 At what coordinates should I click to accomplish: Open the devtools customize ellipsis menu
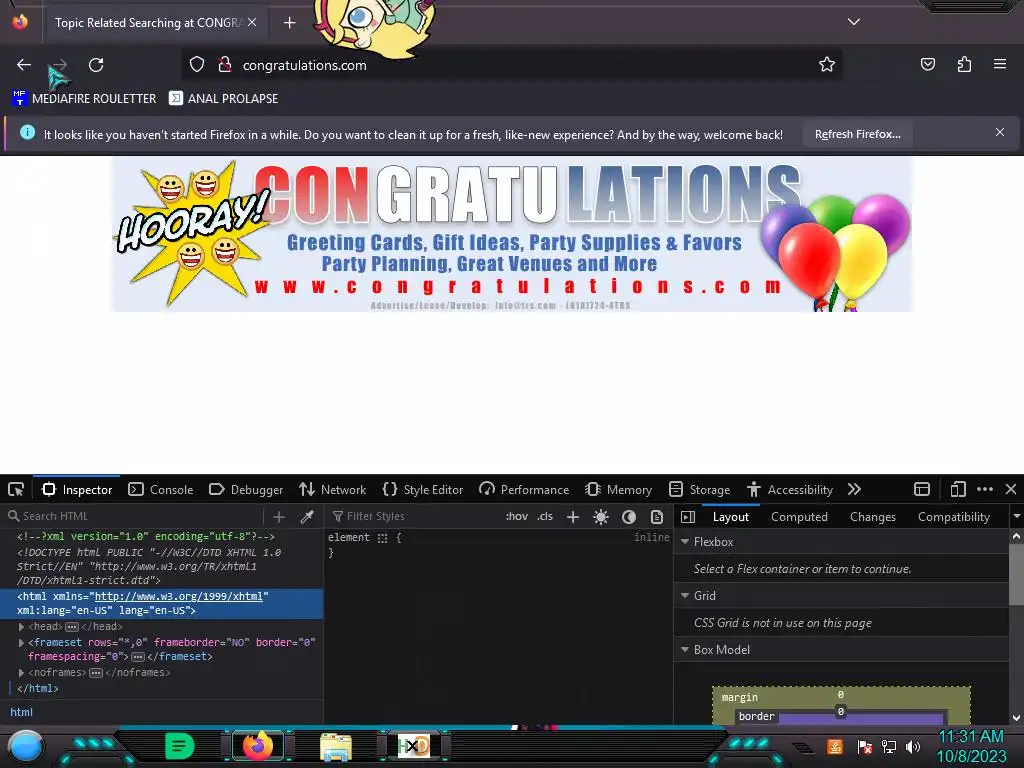tap(985, 490)
